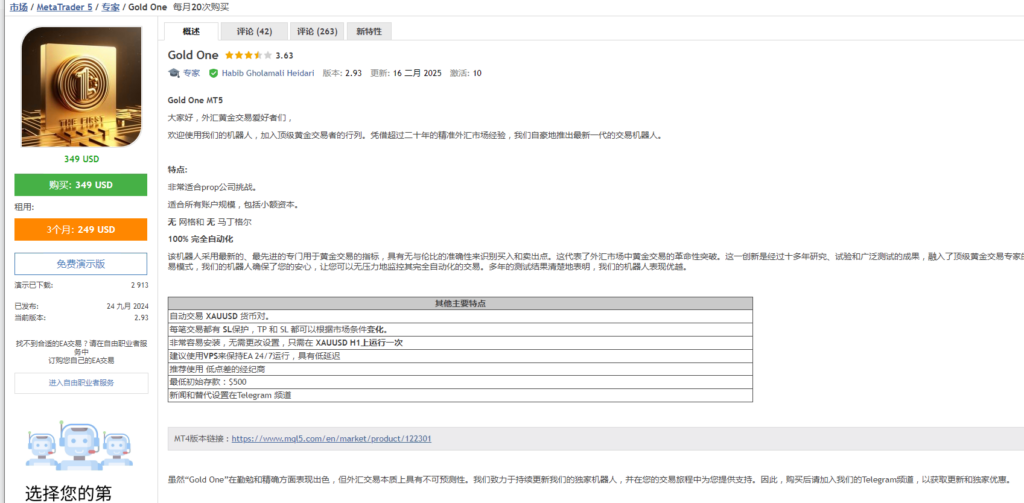Click the star rating next to Gold One
This screenshot has height=503, width=1024.
248,56
